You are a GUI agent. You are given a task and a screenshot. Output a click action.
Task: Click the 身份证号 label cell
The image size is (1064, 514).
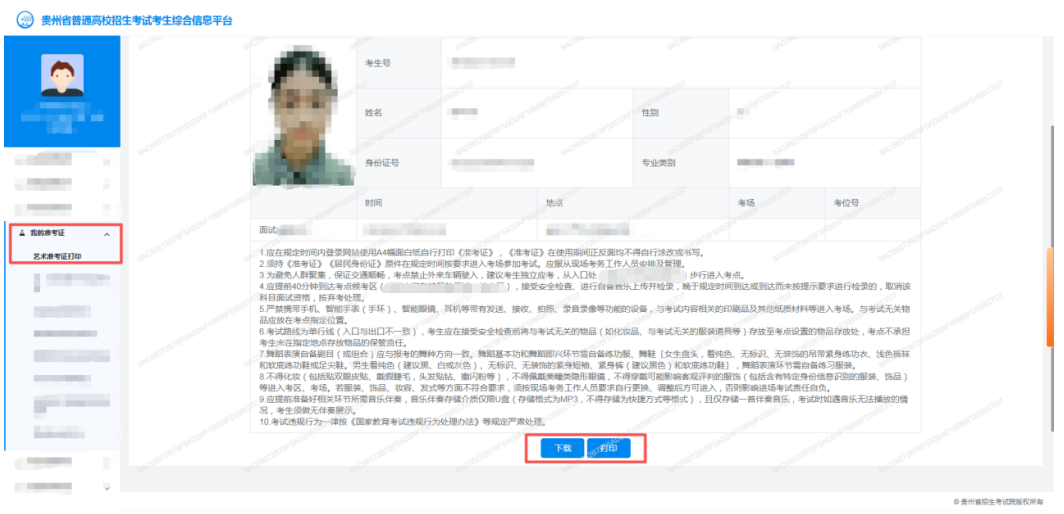click(398, 163)
